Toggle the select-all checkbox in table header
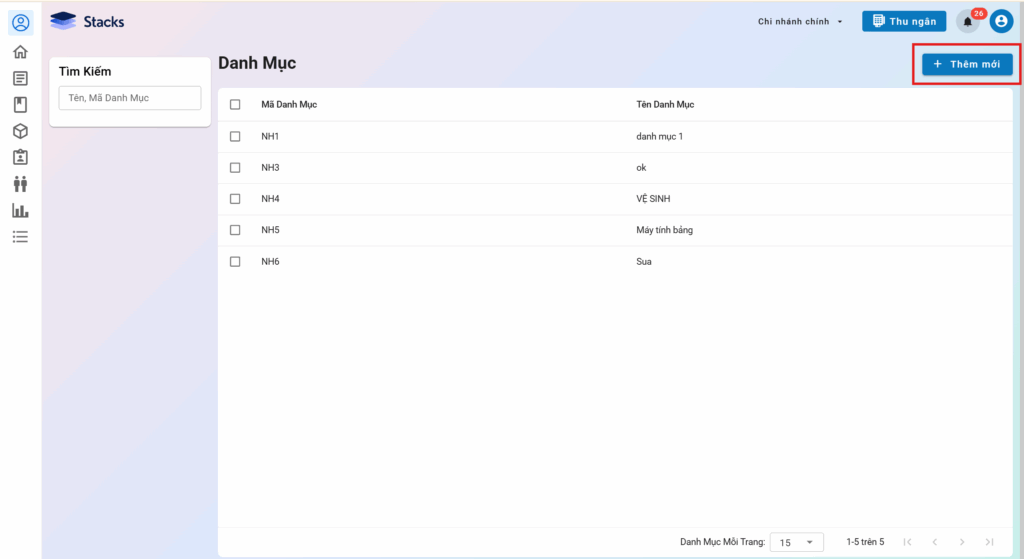Screen dimensions: 1024x559 tap(236, 104)
